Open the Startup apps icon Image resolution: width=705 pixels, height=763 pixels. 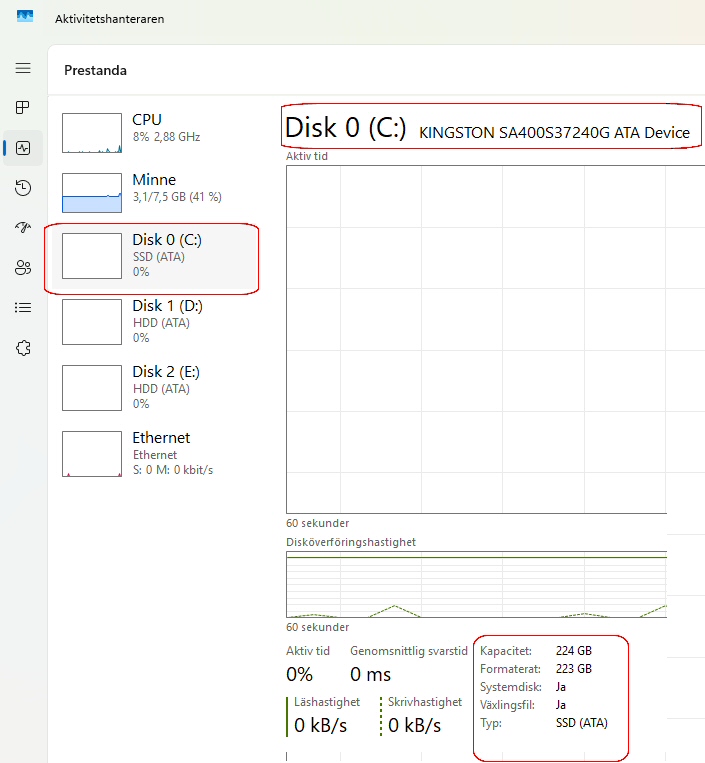(x=23, y=227)
